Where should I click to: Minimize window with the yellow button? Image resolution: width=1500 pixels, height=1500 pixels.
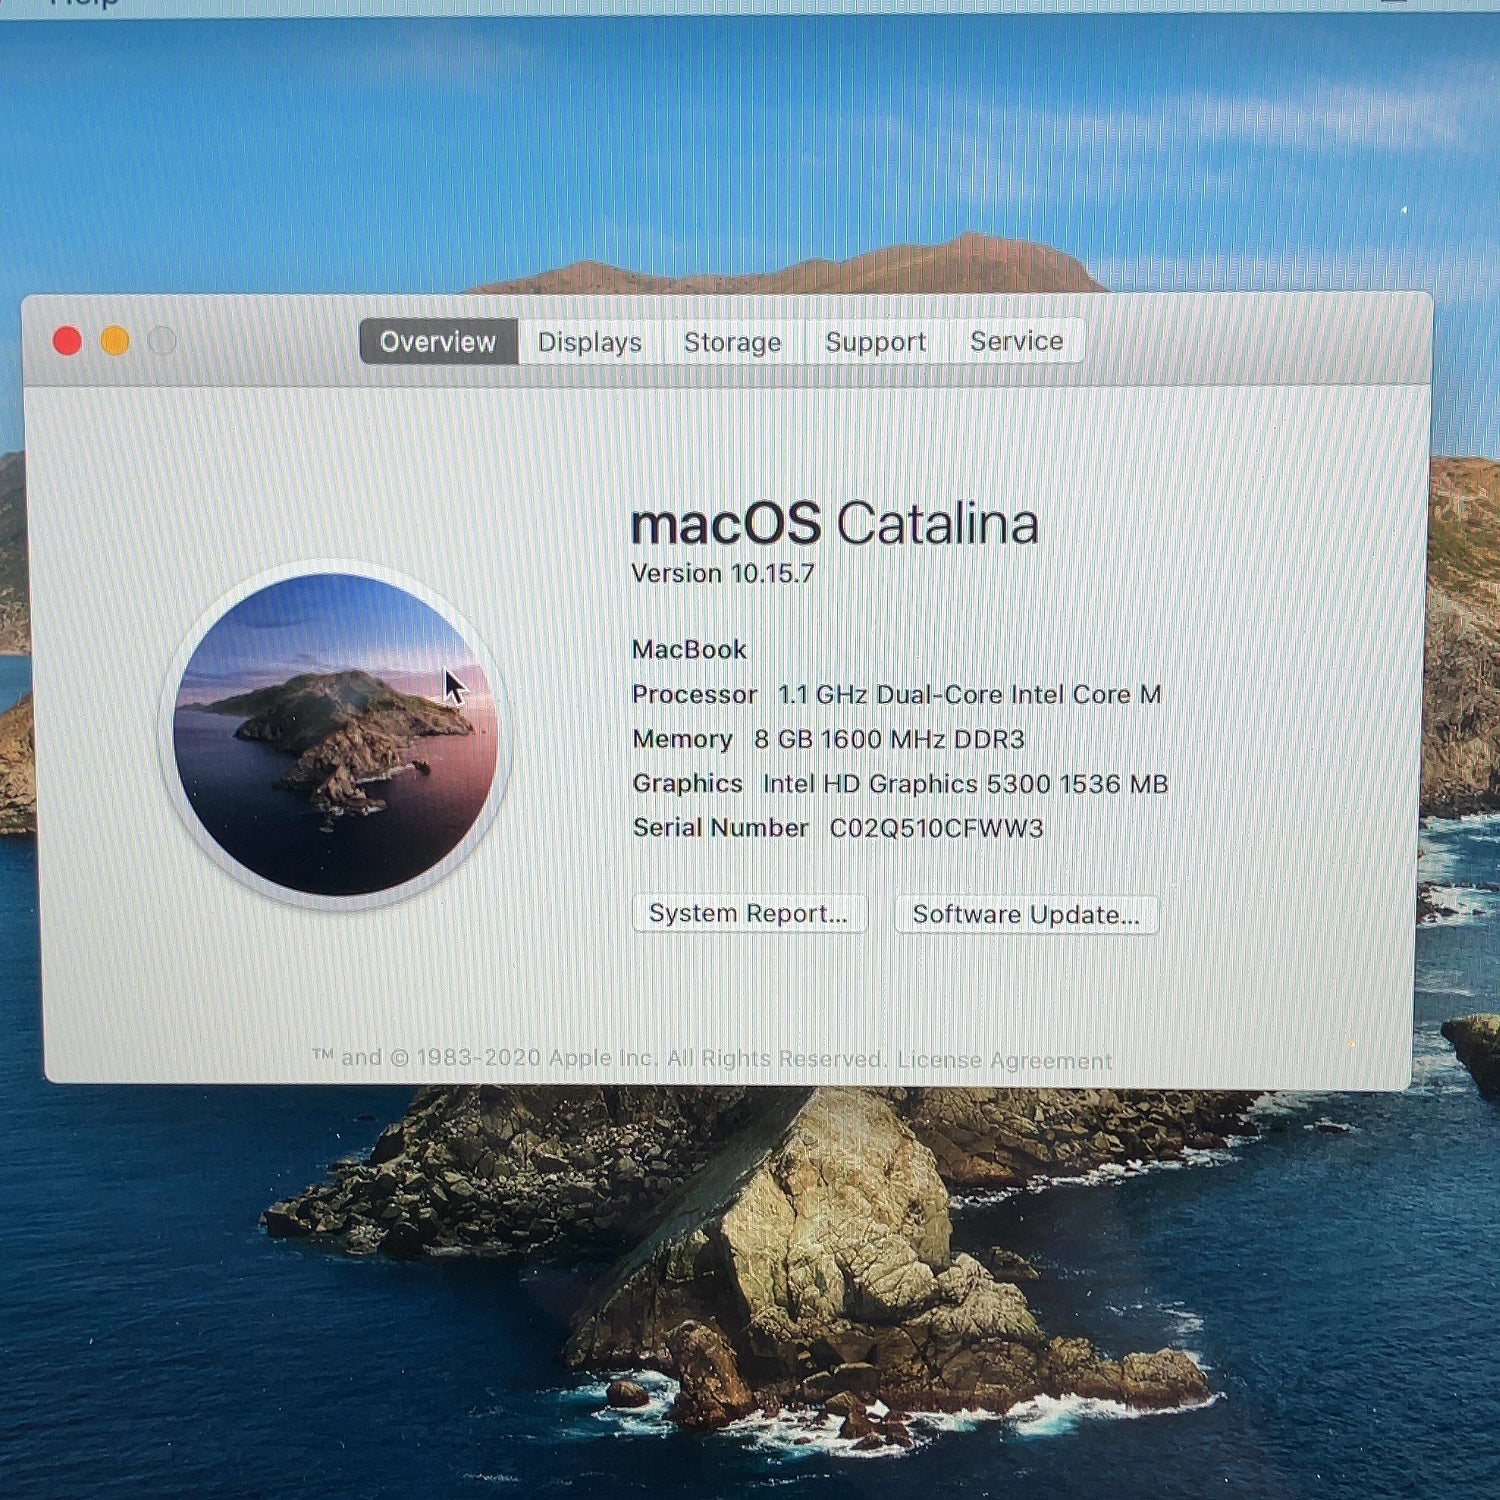[x=115, y=341]
